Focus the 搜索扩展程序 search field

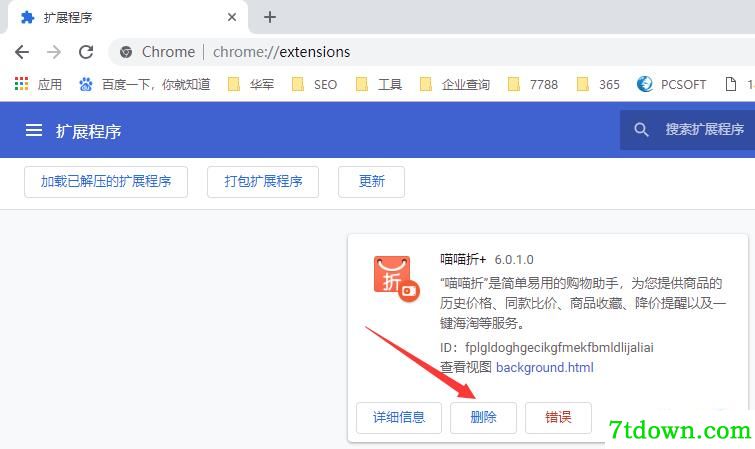[x=688, y=130]
